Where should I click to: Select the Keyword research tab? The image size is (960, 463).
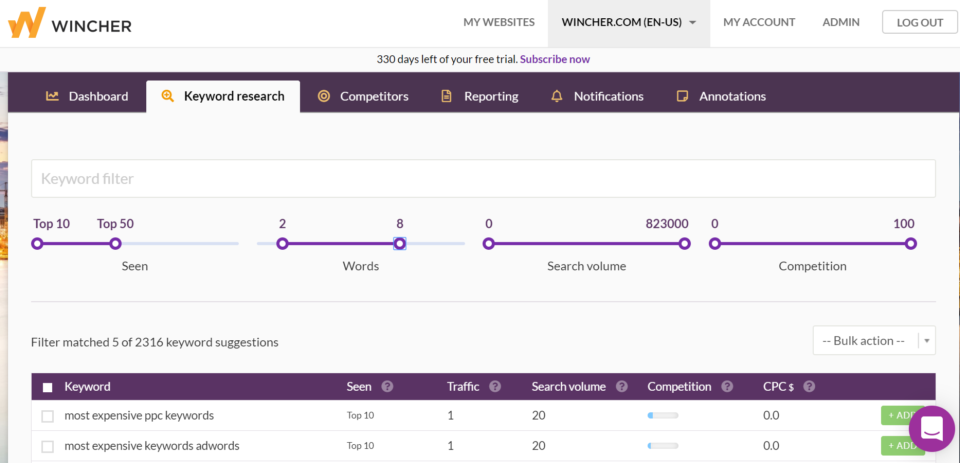[223, 96]
